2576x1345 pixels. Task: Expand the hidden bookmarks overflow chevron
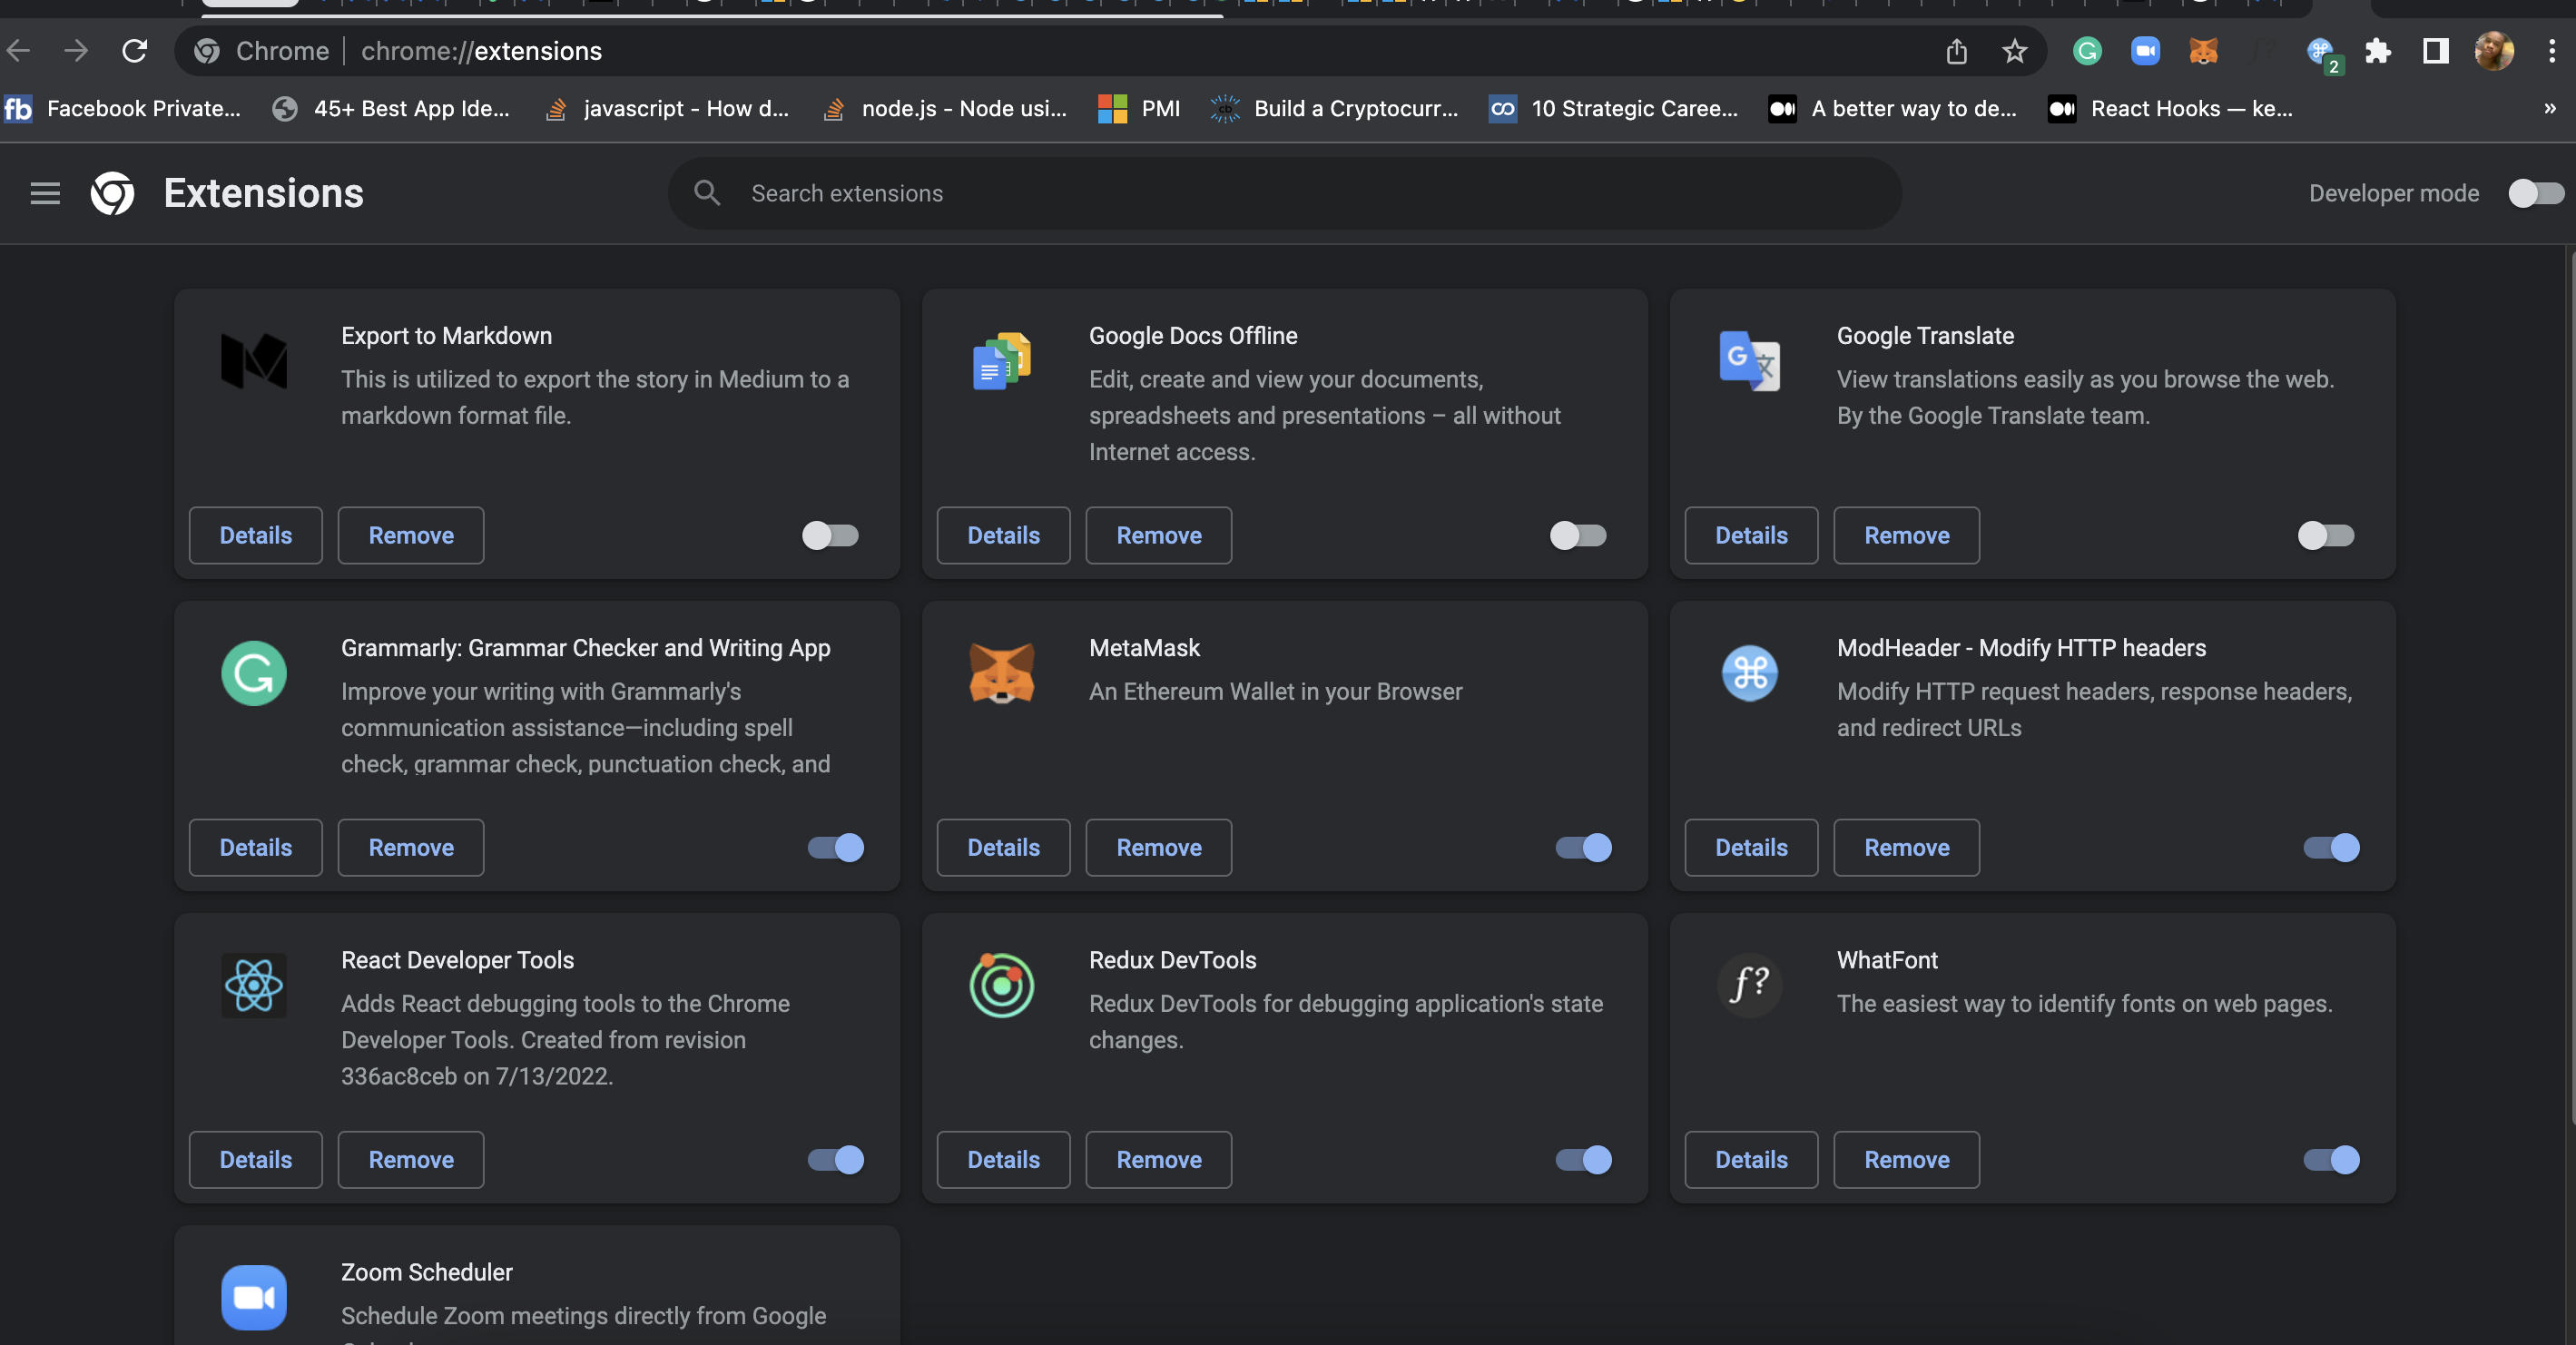point(2549,108)
